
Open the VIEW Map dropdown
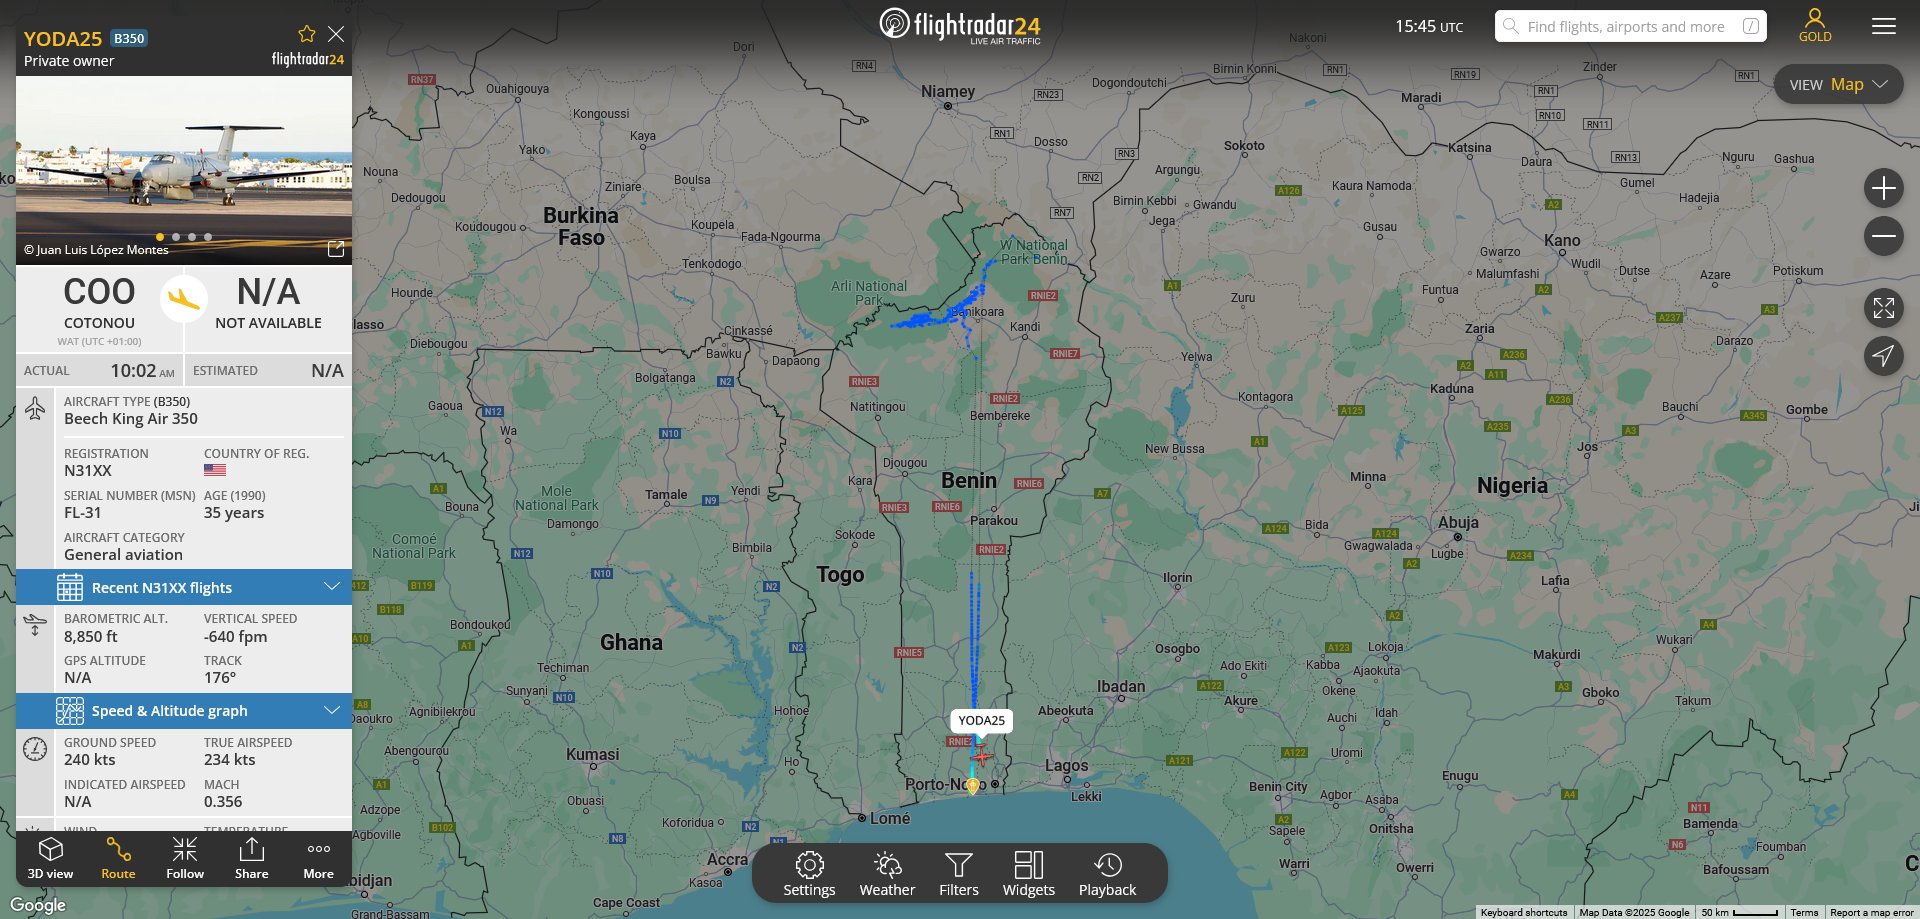(x=1838, y=85)
